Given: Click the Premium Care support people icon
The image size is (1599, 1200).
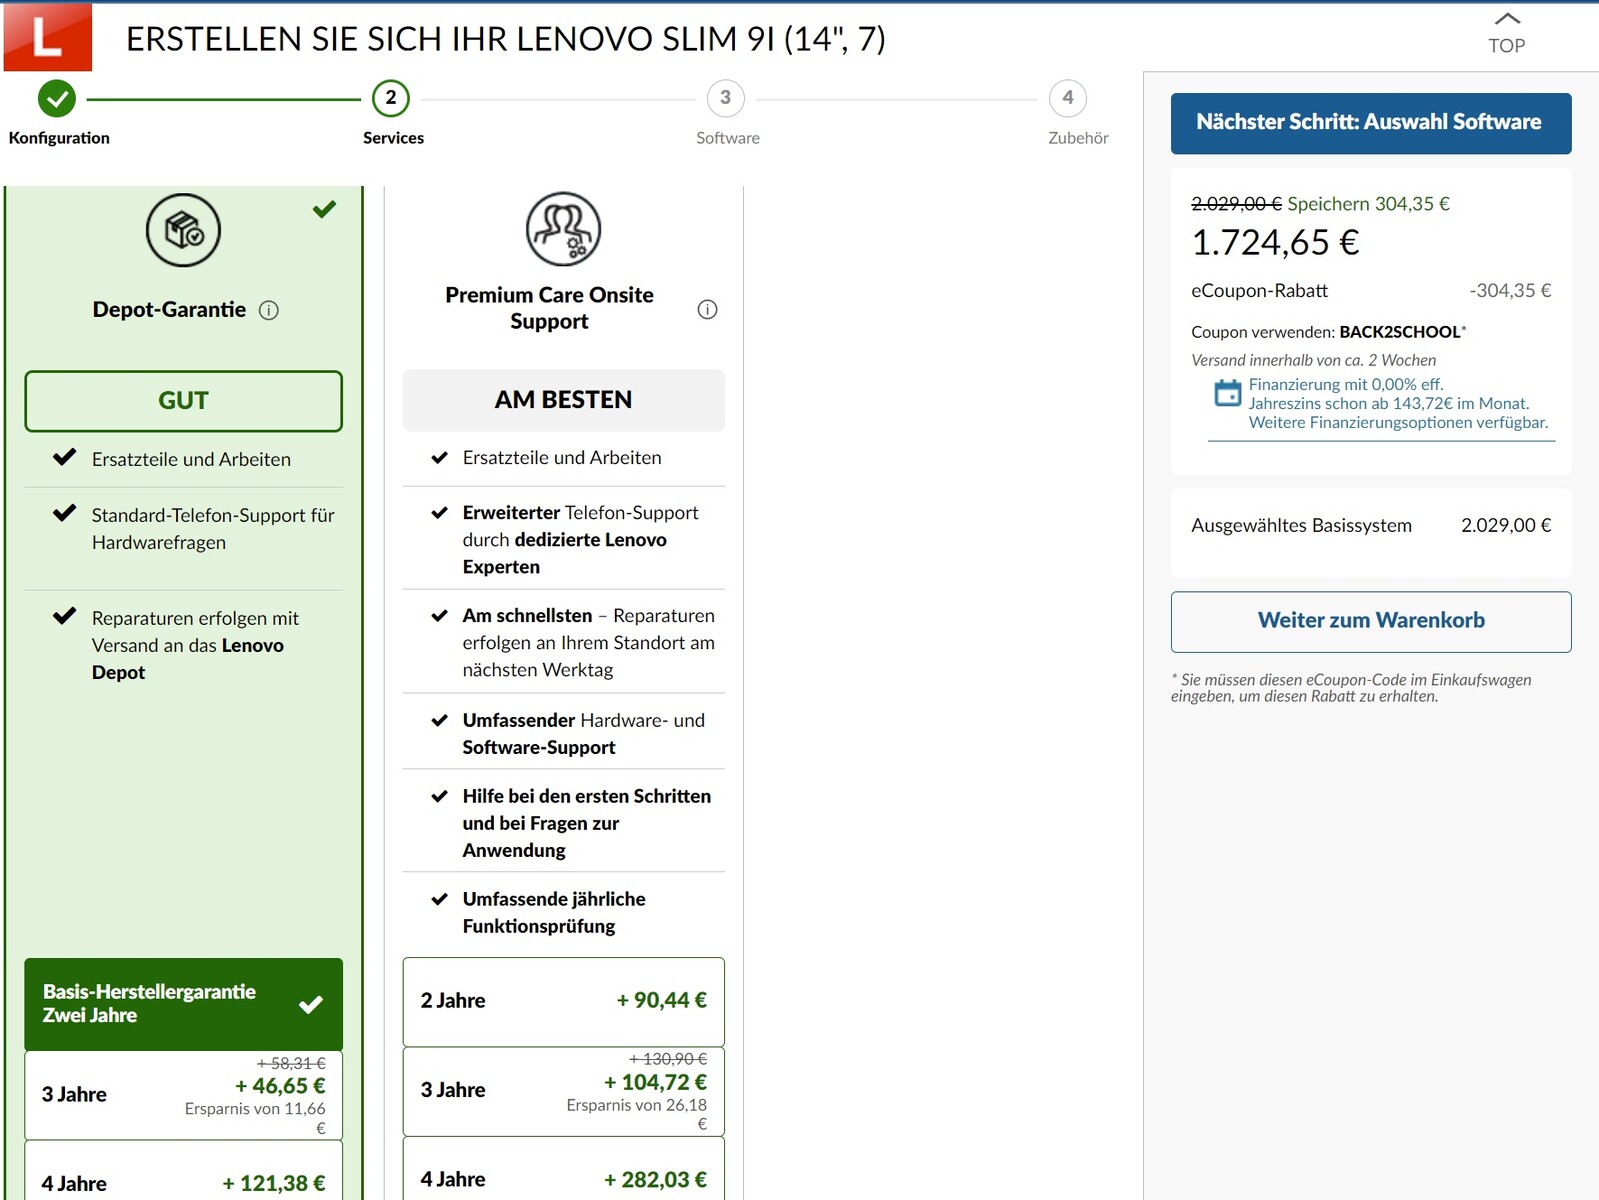Looking at the screenshot, I should click(x=563, y=229).
